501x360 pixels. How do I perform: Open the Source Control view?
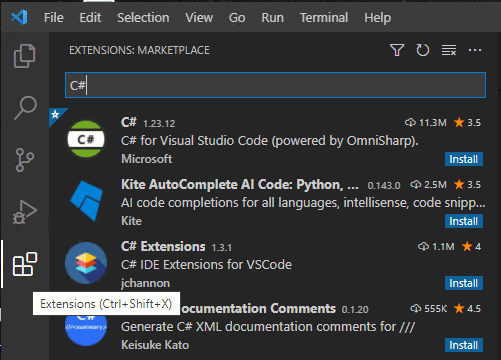25,160
